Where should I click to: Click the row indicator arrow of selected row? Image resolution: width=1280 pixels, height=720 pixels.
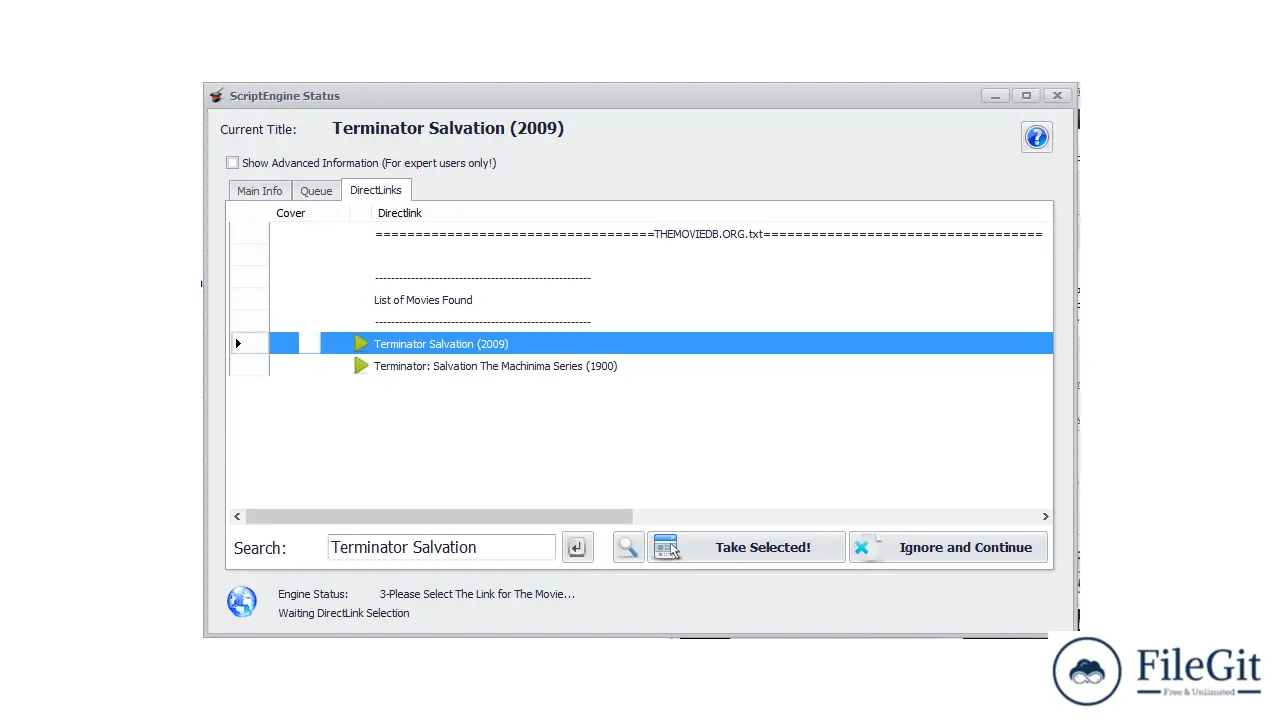coord(238,344)
